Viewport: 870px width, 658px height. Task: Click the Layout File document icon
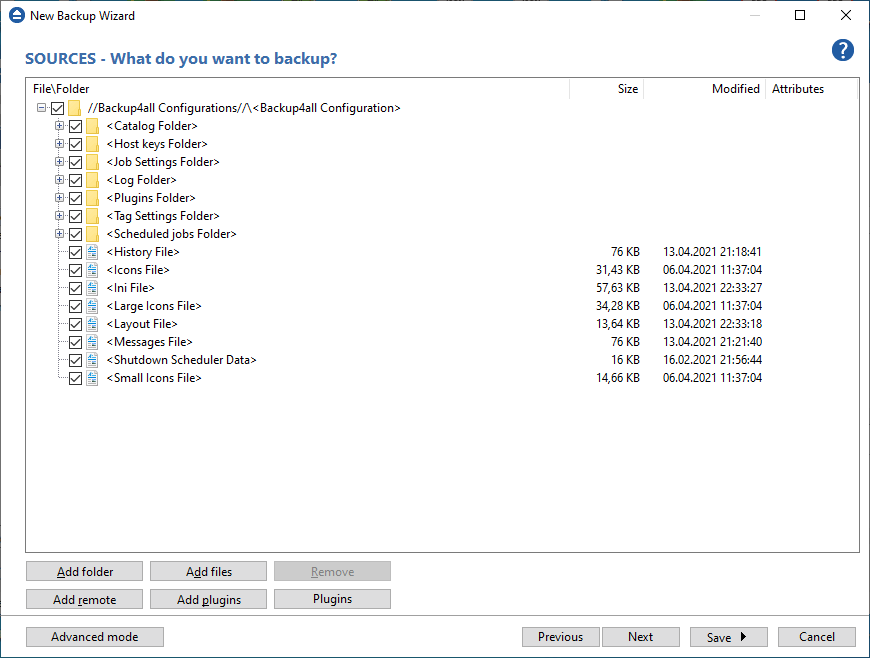point(93,324)
